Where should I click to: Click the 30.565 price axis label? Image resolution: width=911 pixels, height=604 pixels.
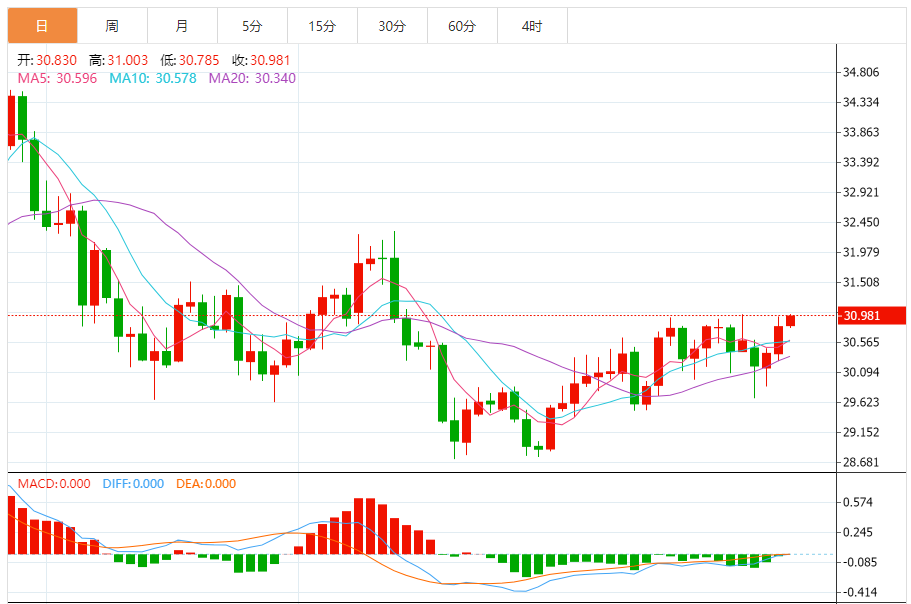pos(861,342)
